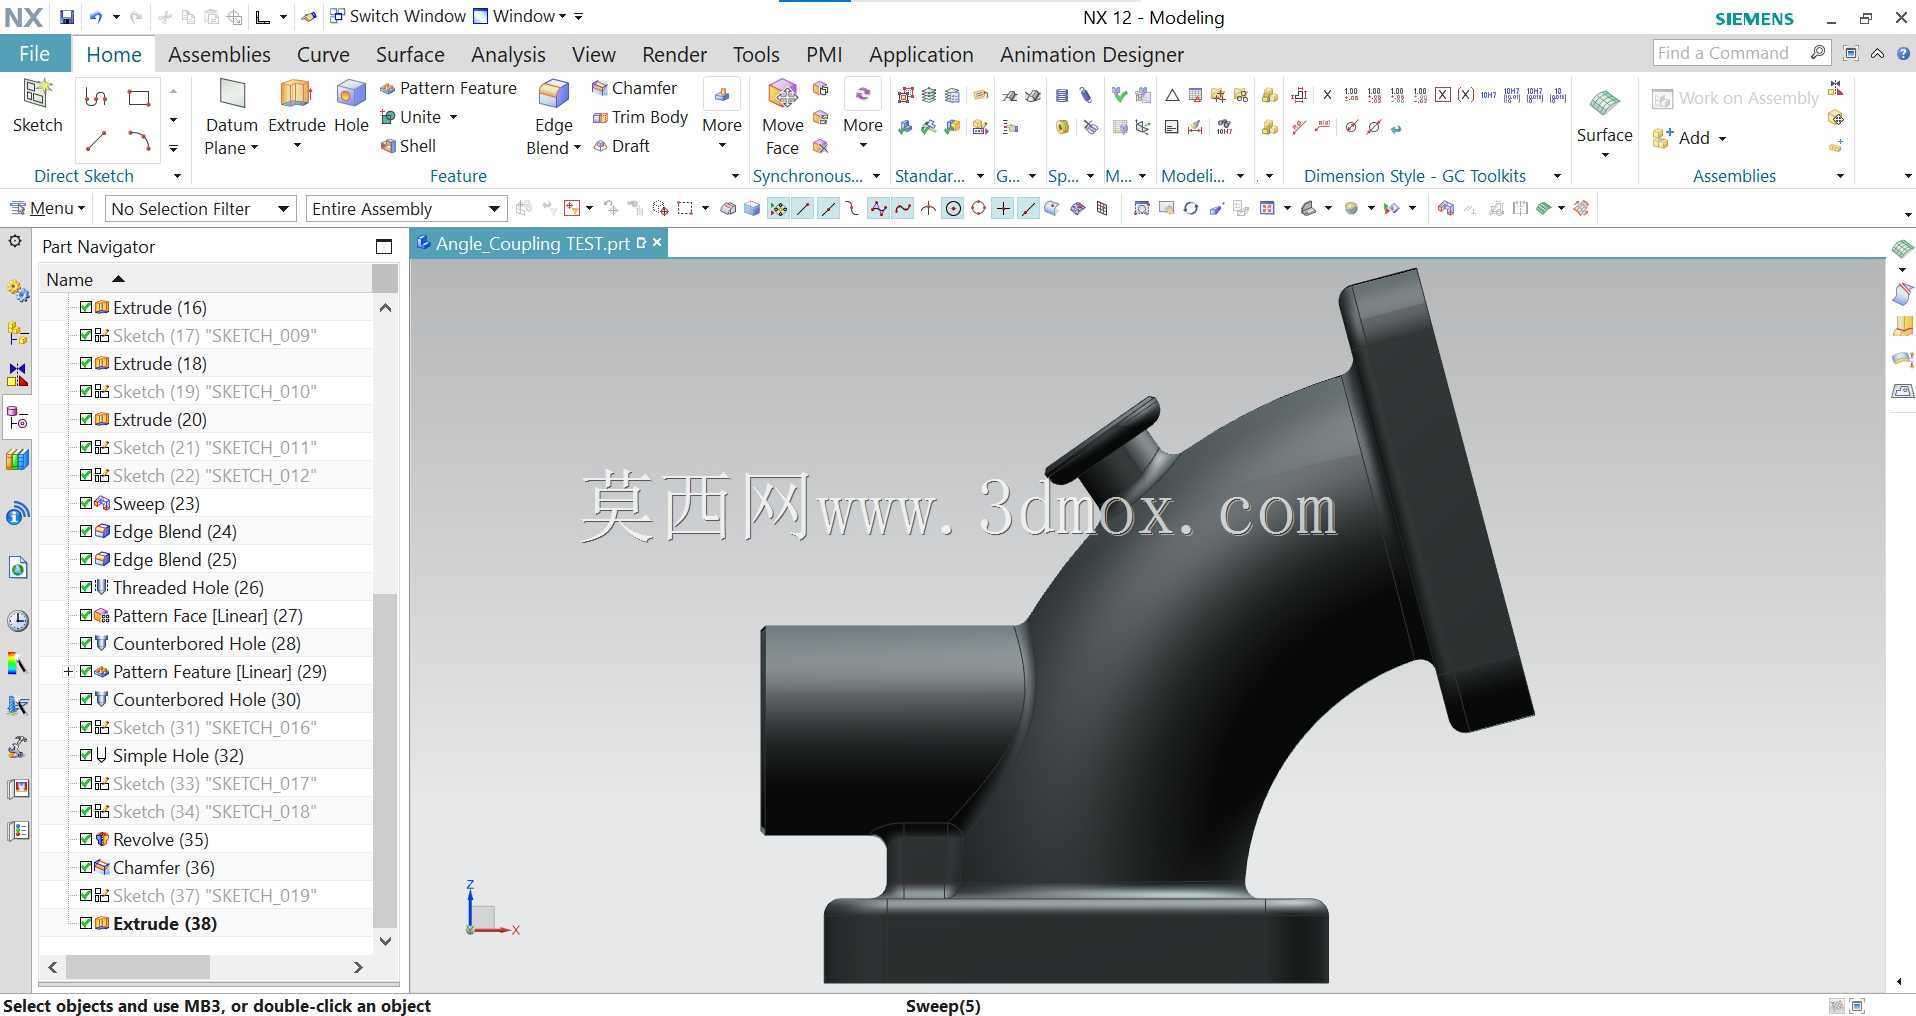Screen dimensions: 1916x1016
Task: Select the Counterbored Hole (28) feature
Action: pos(206,643)
